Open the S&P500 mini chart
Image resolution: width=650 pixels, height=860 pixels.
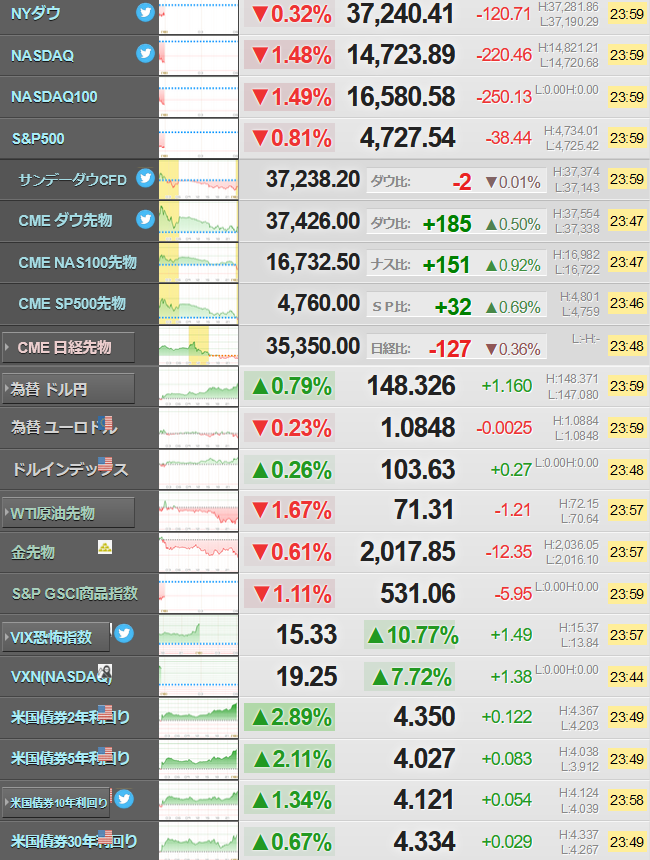(x=199, y=138)
